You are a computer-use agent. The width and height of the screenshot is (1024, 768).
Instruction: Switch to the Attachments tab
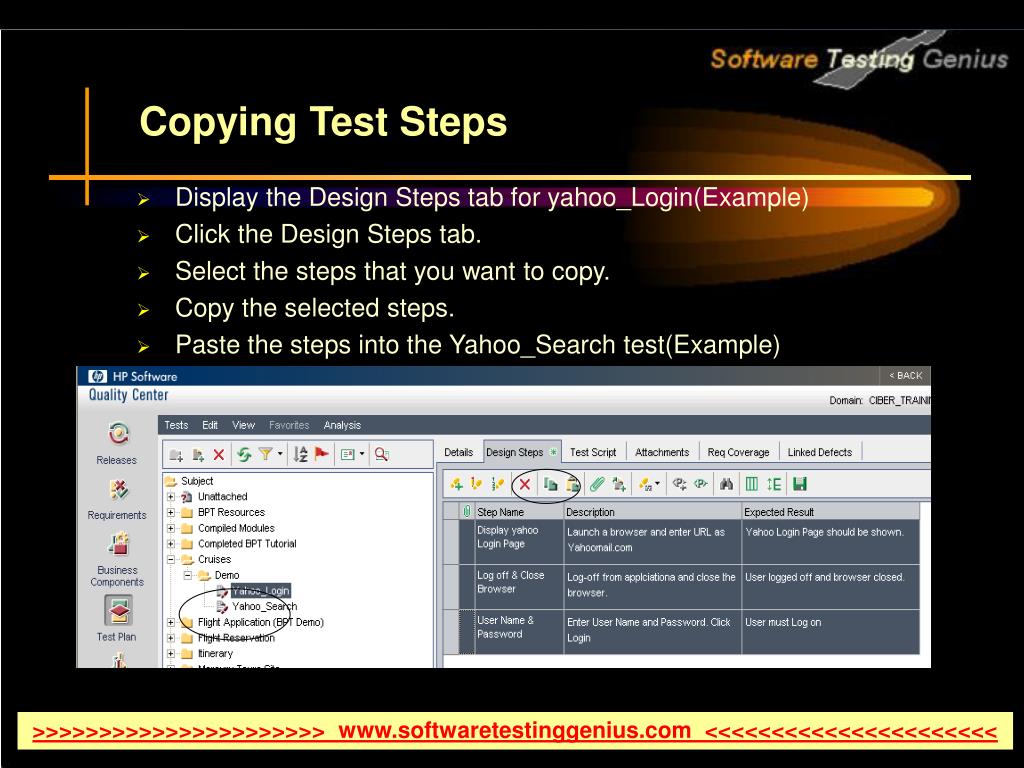662,452
